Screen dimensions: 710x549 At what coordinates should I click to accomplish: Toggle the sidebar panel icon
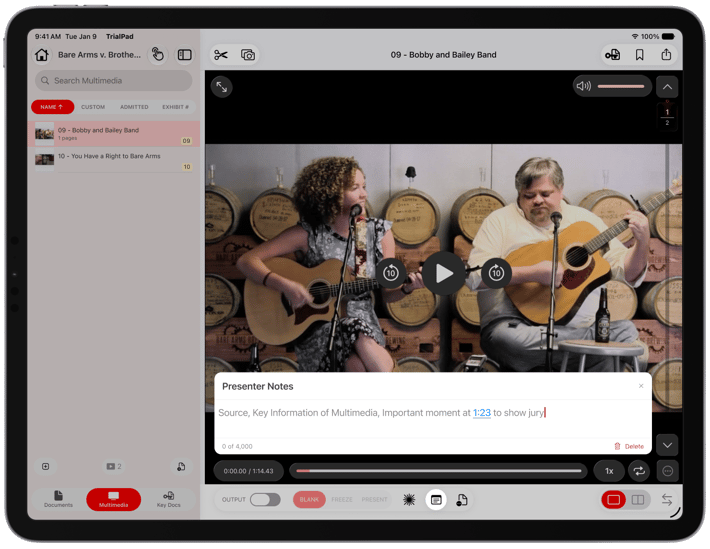pos(185,55)
